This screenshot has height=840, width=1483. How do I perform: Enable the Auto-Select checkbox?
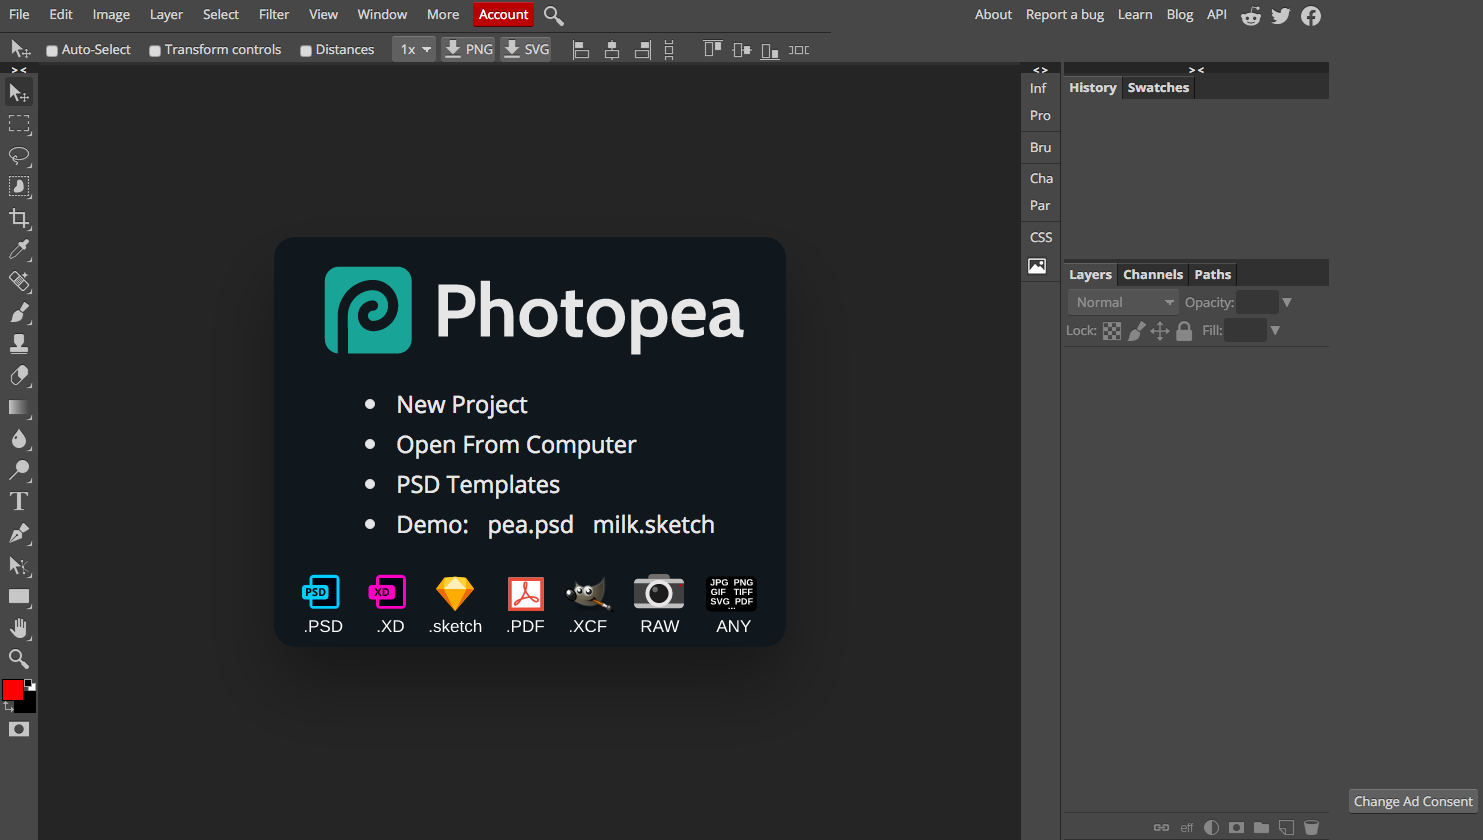click(52, 51)
